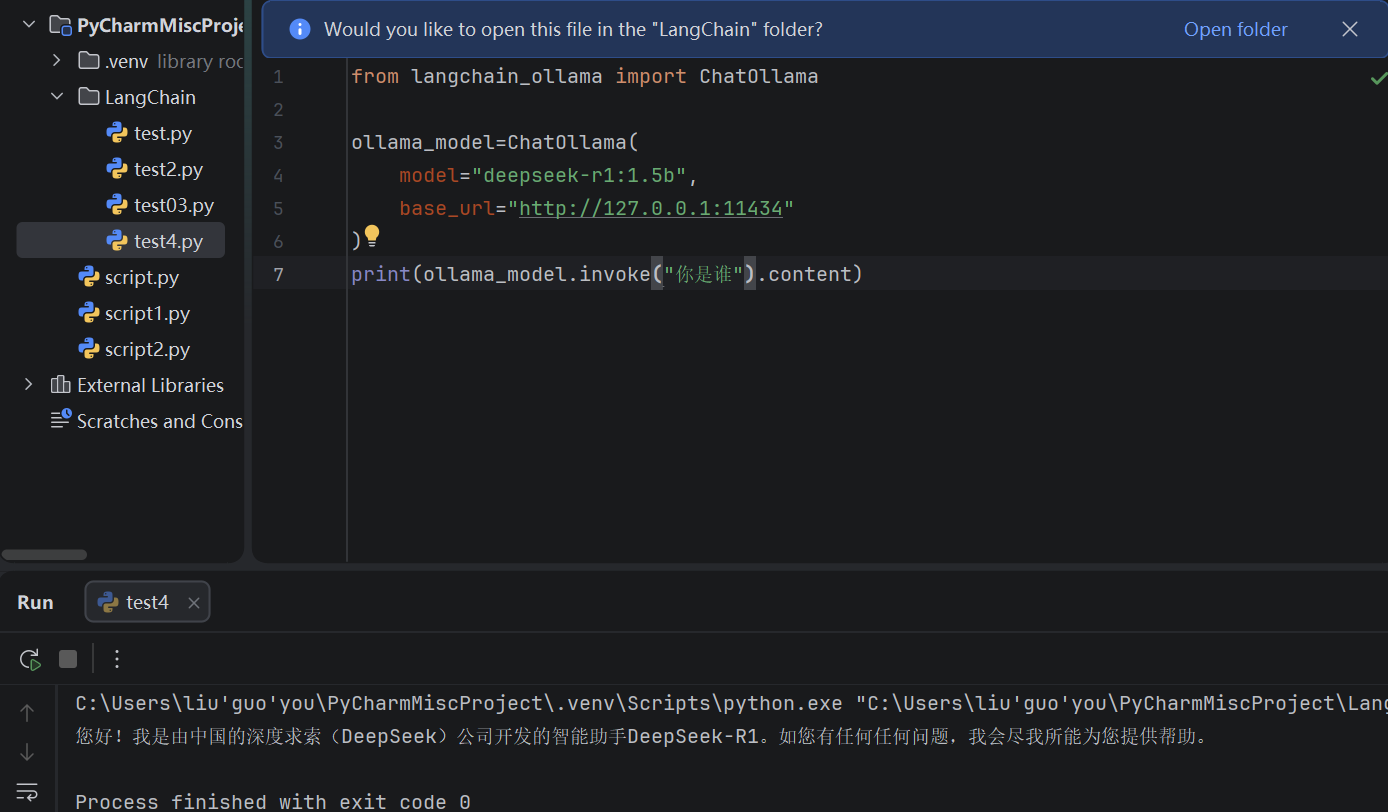
Task: Click the langchain_ollama module name on line 1
Action: point(507,76)
